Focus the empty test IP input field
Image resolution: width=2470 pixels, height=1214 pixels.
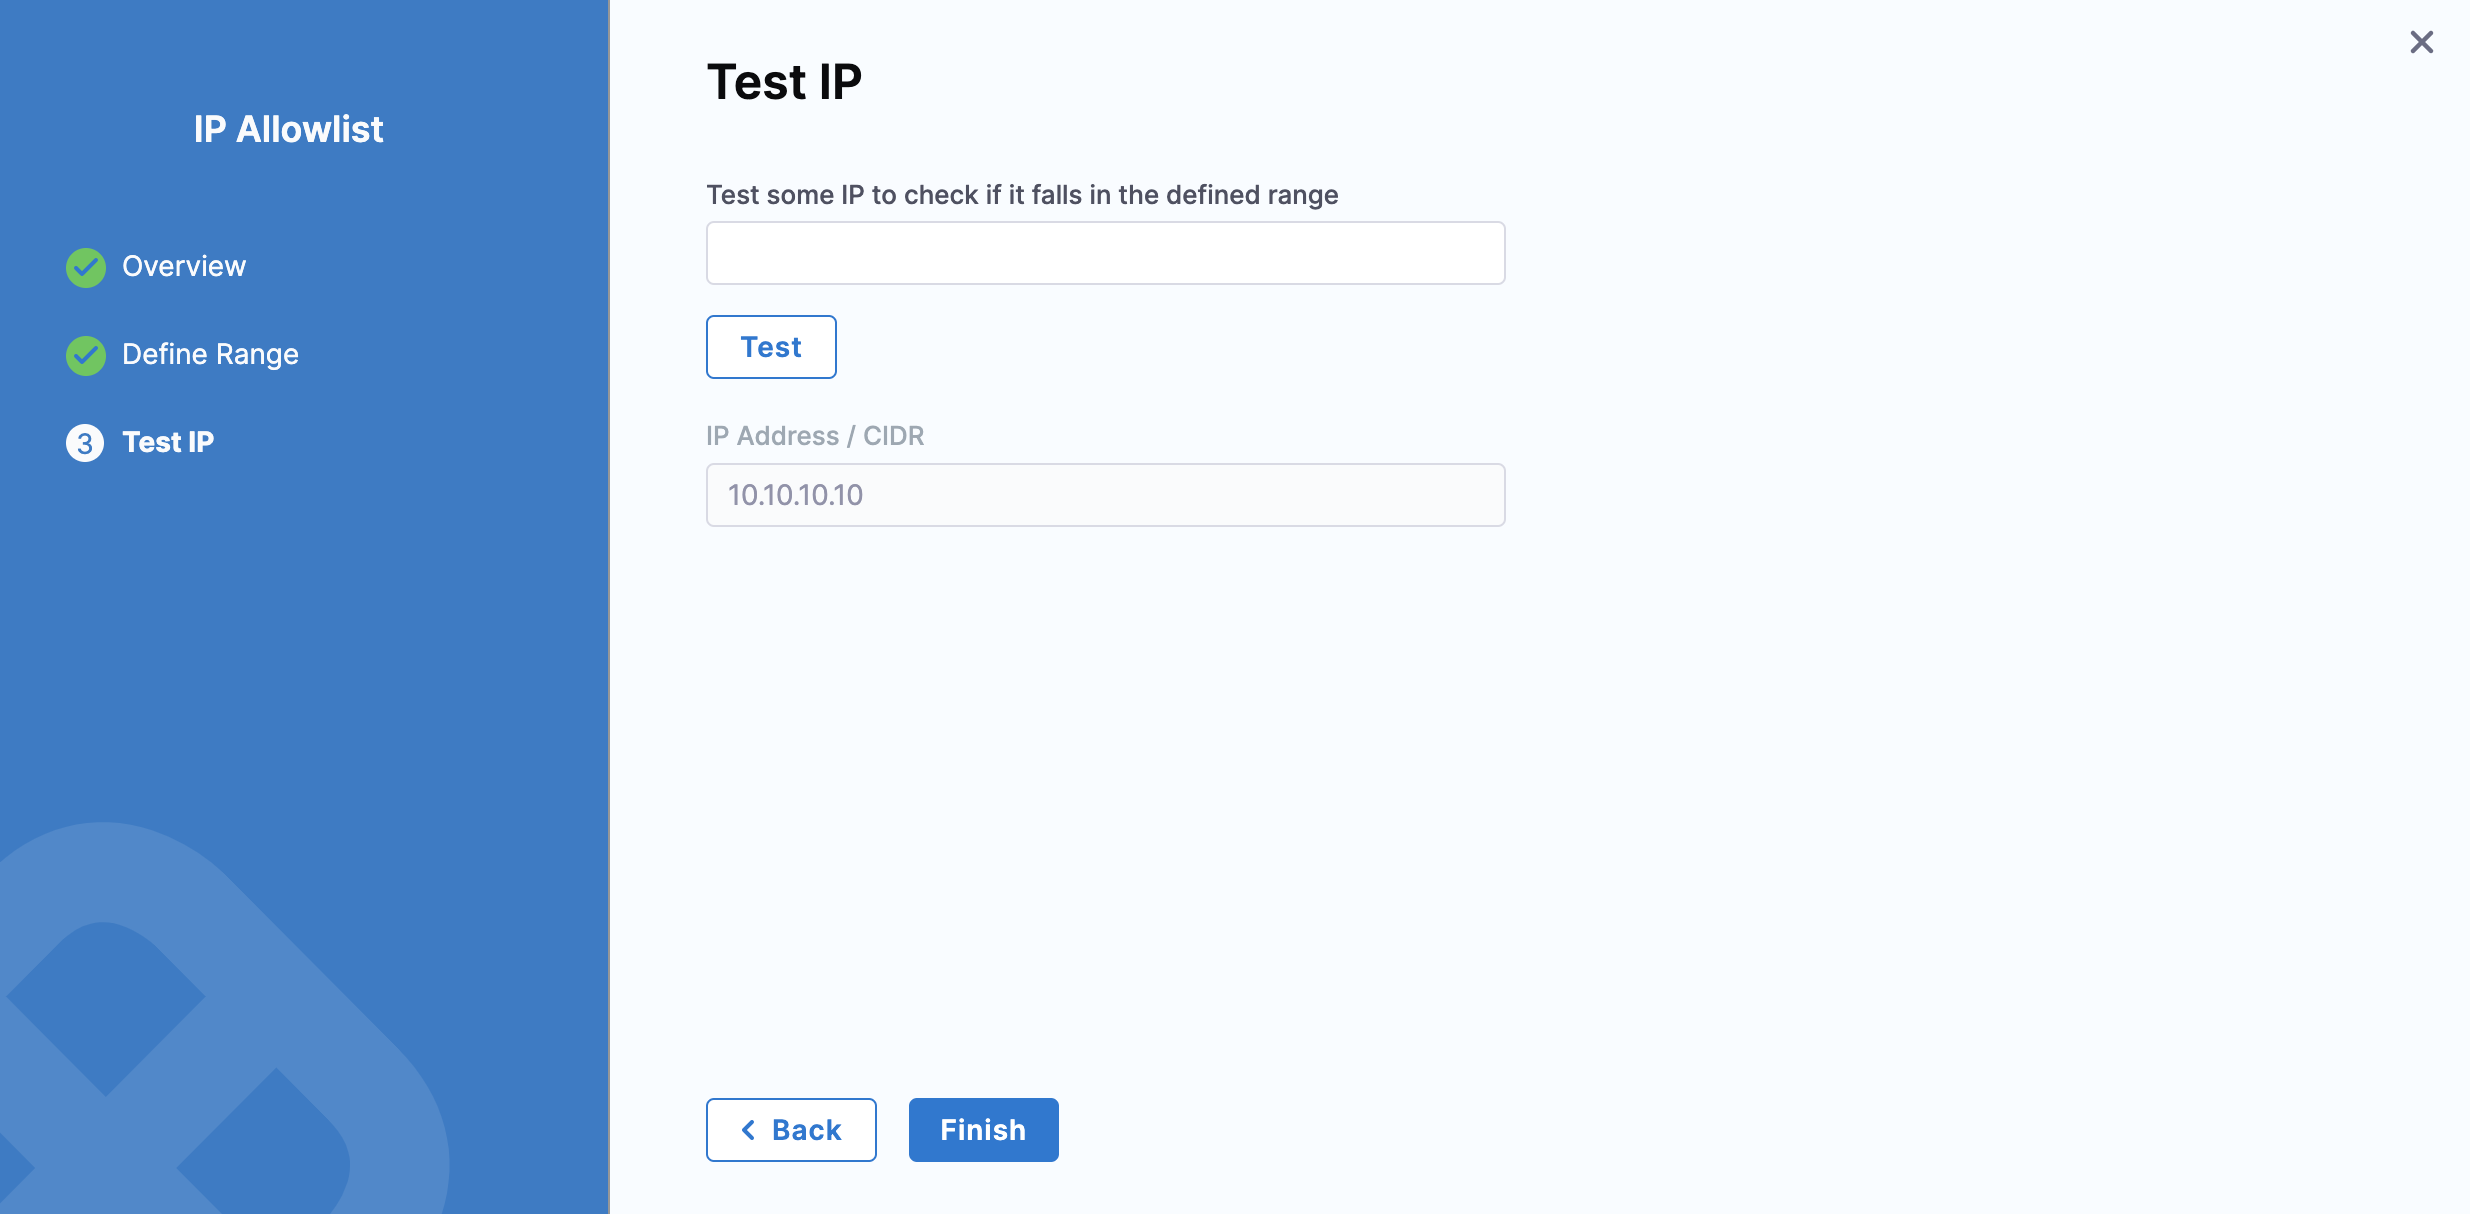(1105, 253)
